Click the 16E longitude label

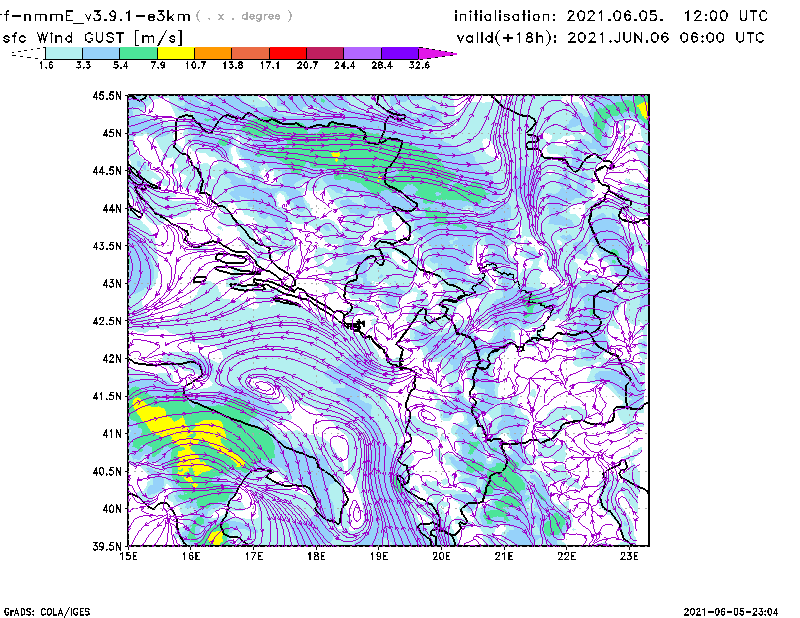(191, 556)
